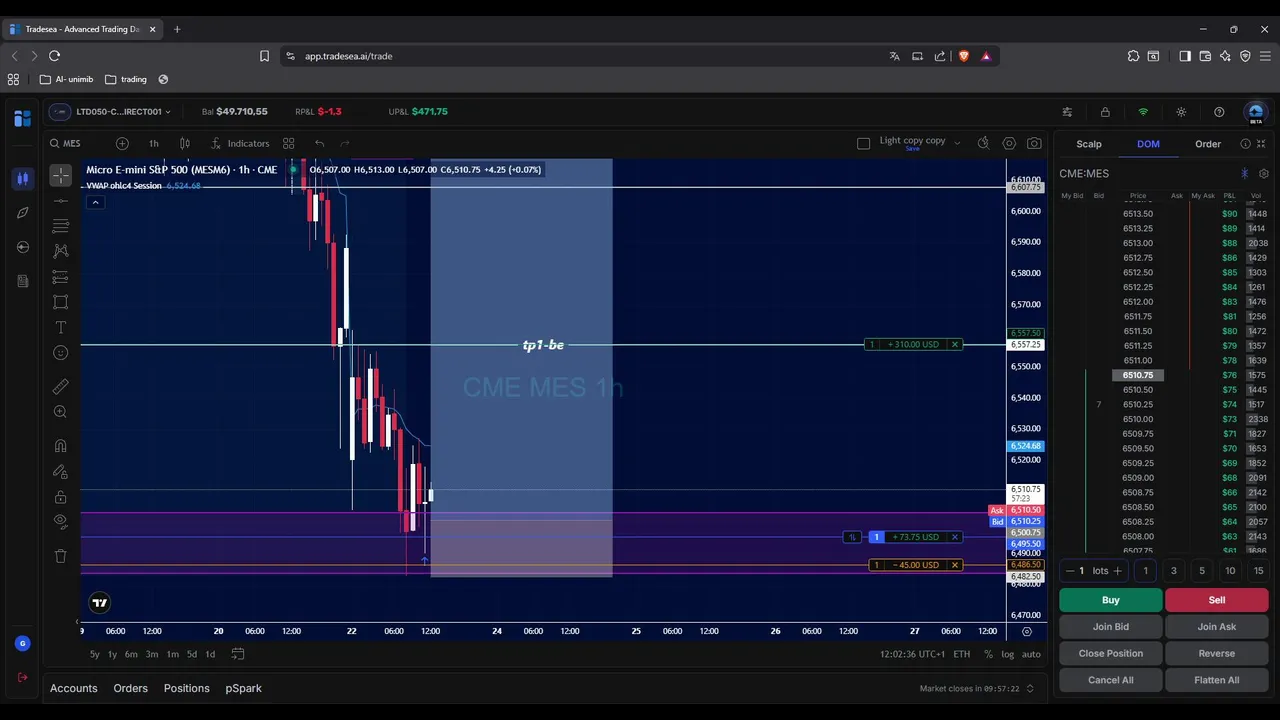The width and height of the screenshot is (1280, 720).
Task: Switch to the Order tab
Action: [x=1208, y=144]
